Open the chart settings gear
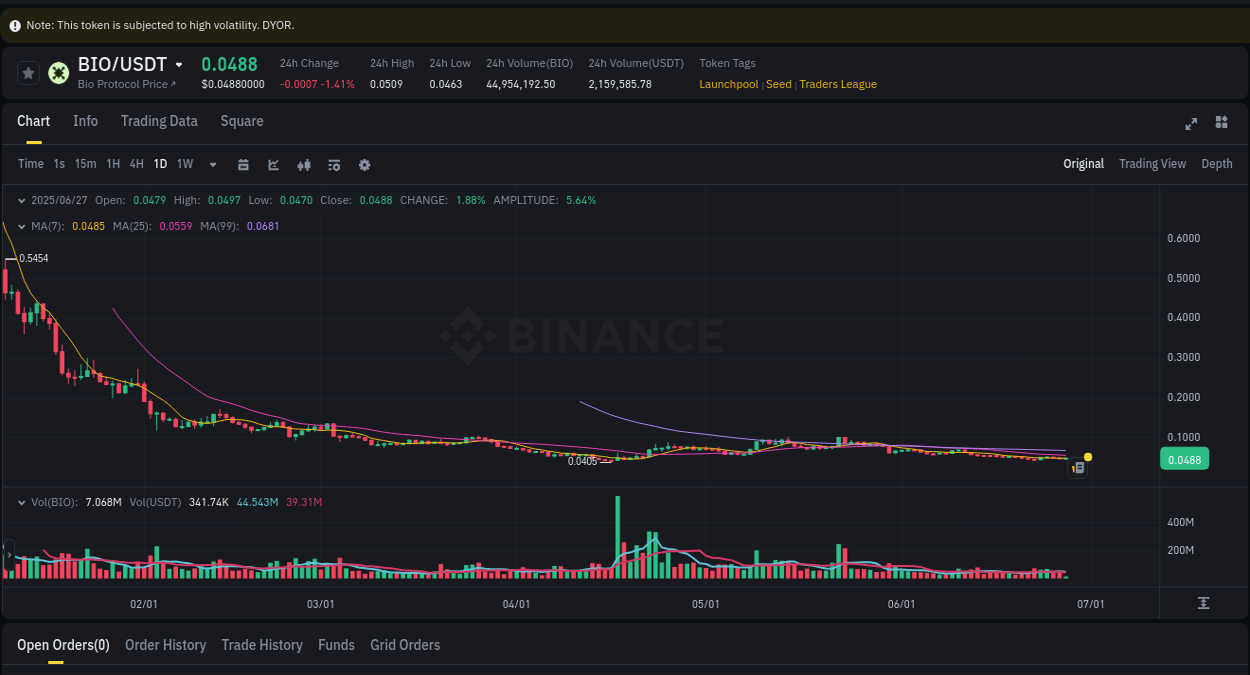Screen dimensions: 1250x675 (364, 164)
